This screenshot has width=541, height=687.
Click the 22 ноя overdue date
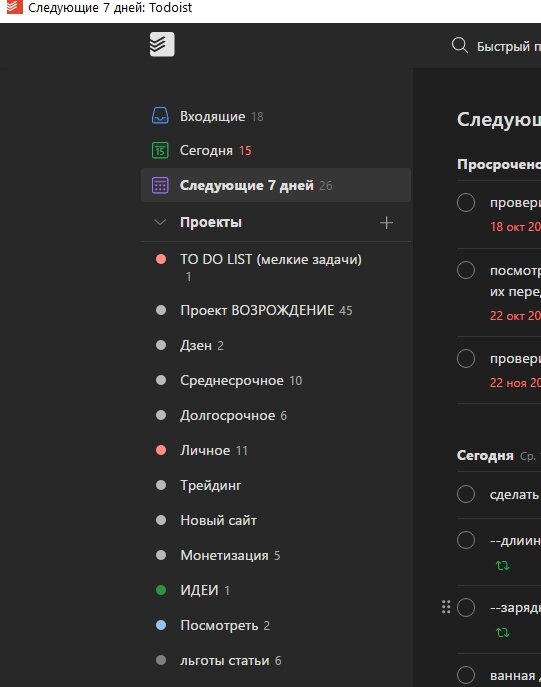(x=515, y=382)
